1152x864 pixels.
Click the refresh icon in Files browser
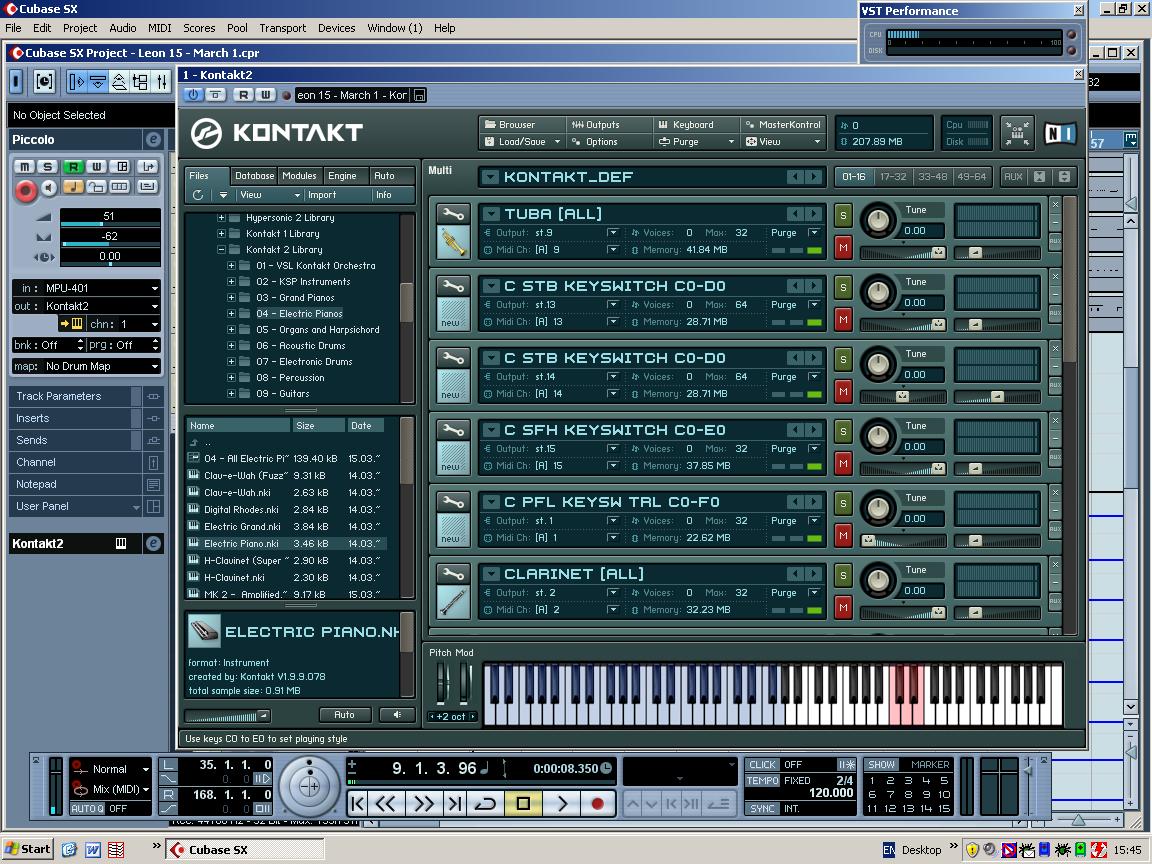pos(198,195)
